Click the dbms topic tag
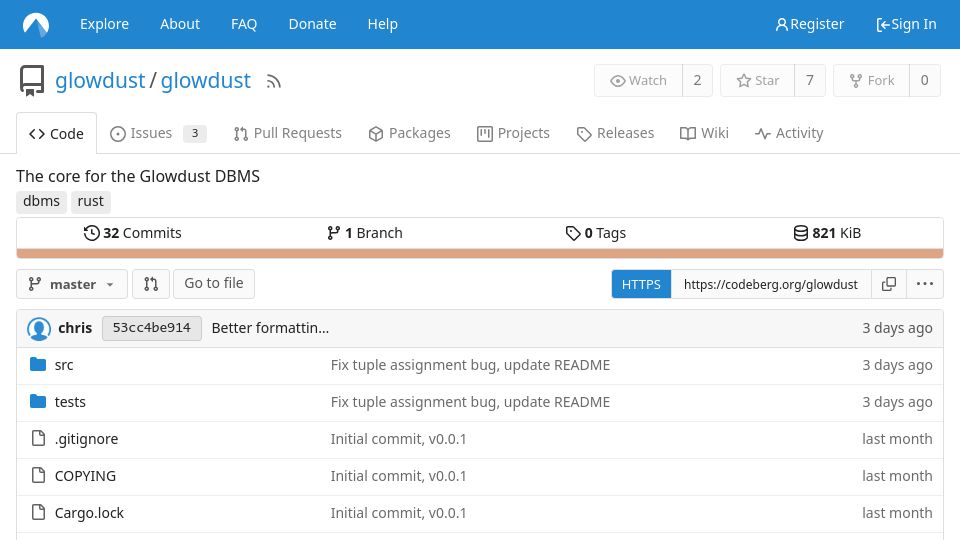 click(x=42, y=201)
